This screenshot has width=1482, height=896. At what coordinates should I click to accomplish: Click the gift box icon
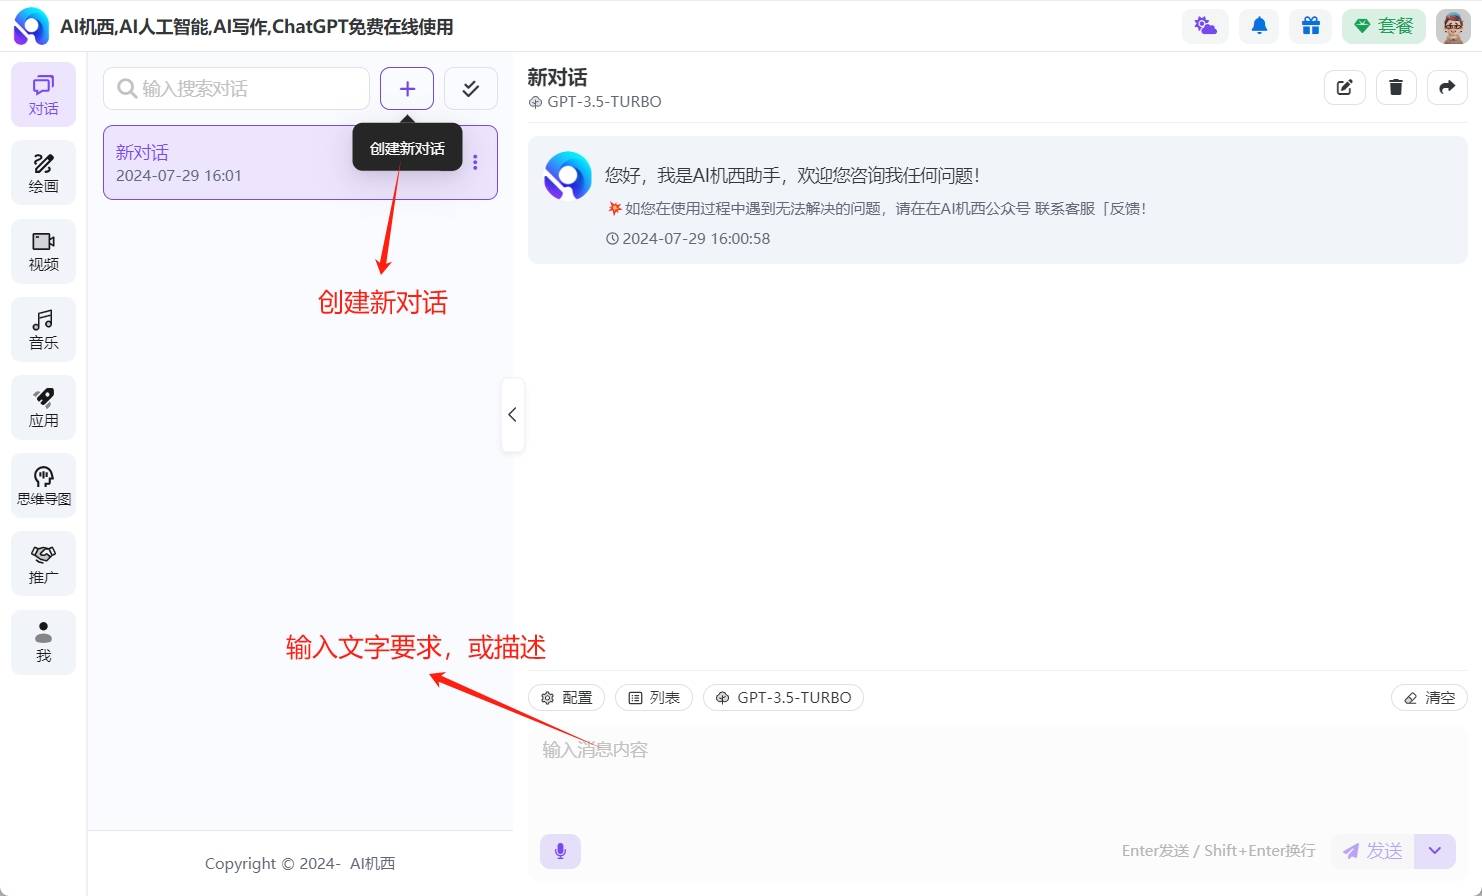click(1310, 26)
